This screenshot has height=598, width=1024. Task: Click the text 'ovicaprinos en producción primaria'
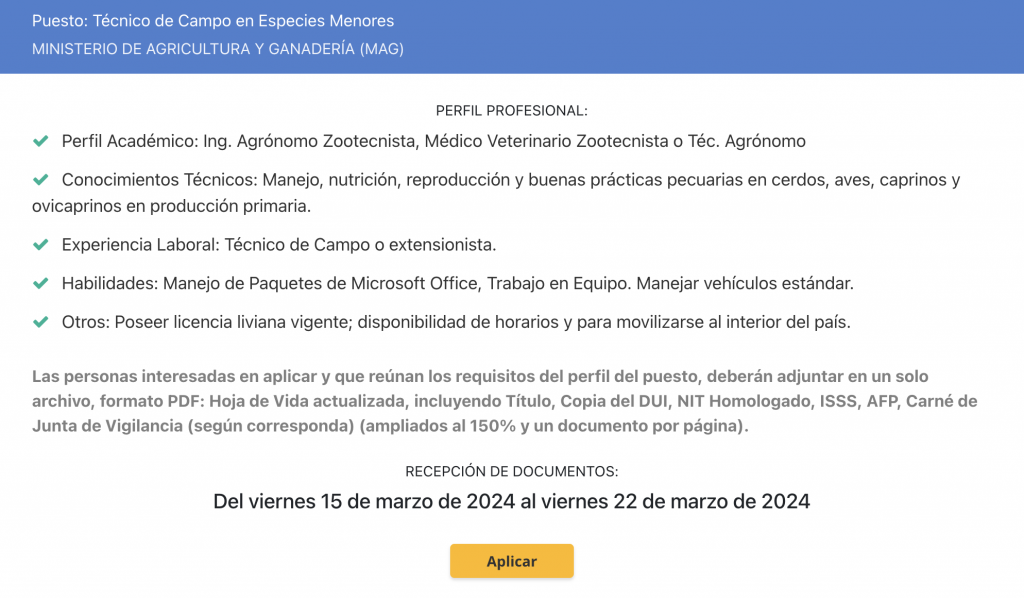click(171, 206)
